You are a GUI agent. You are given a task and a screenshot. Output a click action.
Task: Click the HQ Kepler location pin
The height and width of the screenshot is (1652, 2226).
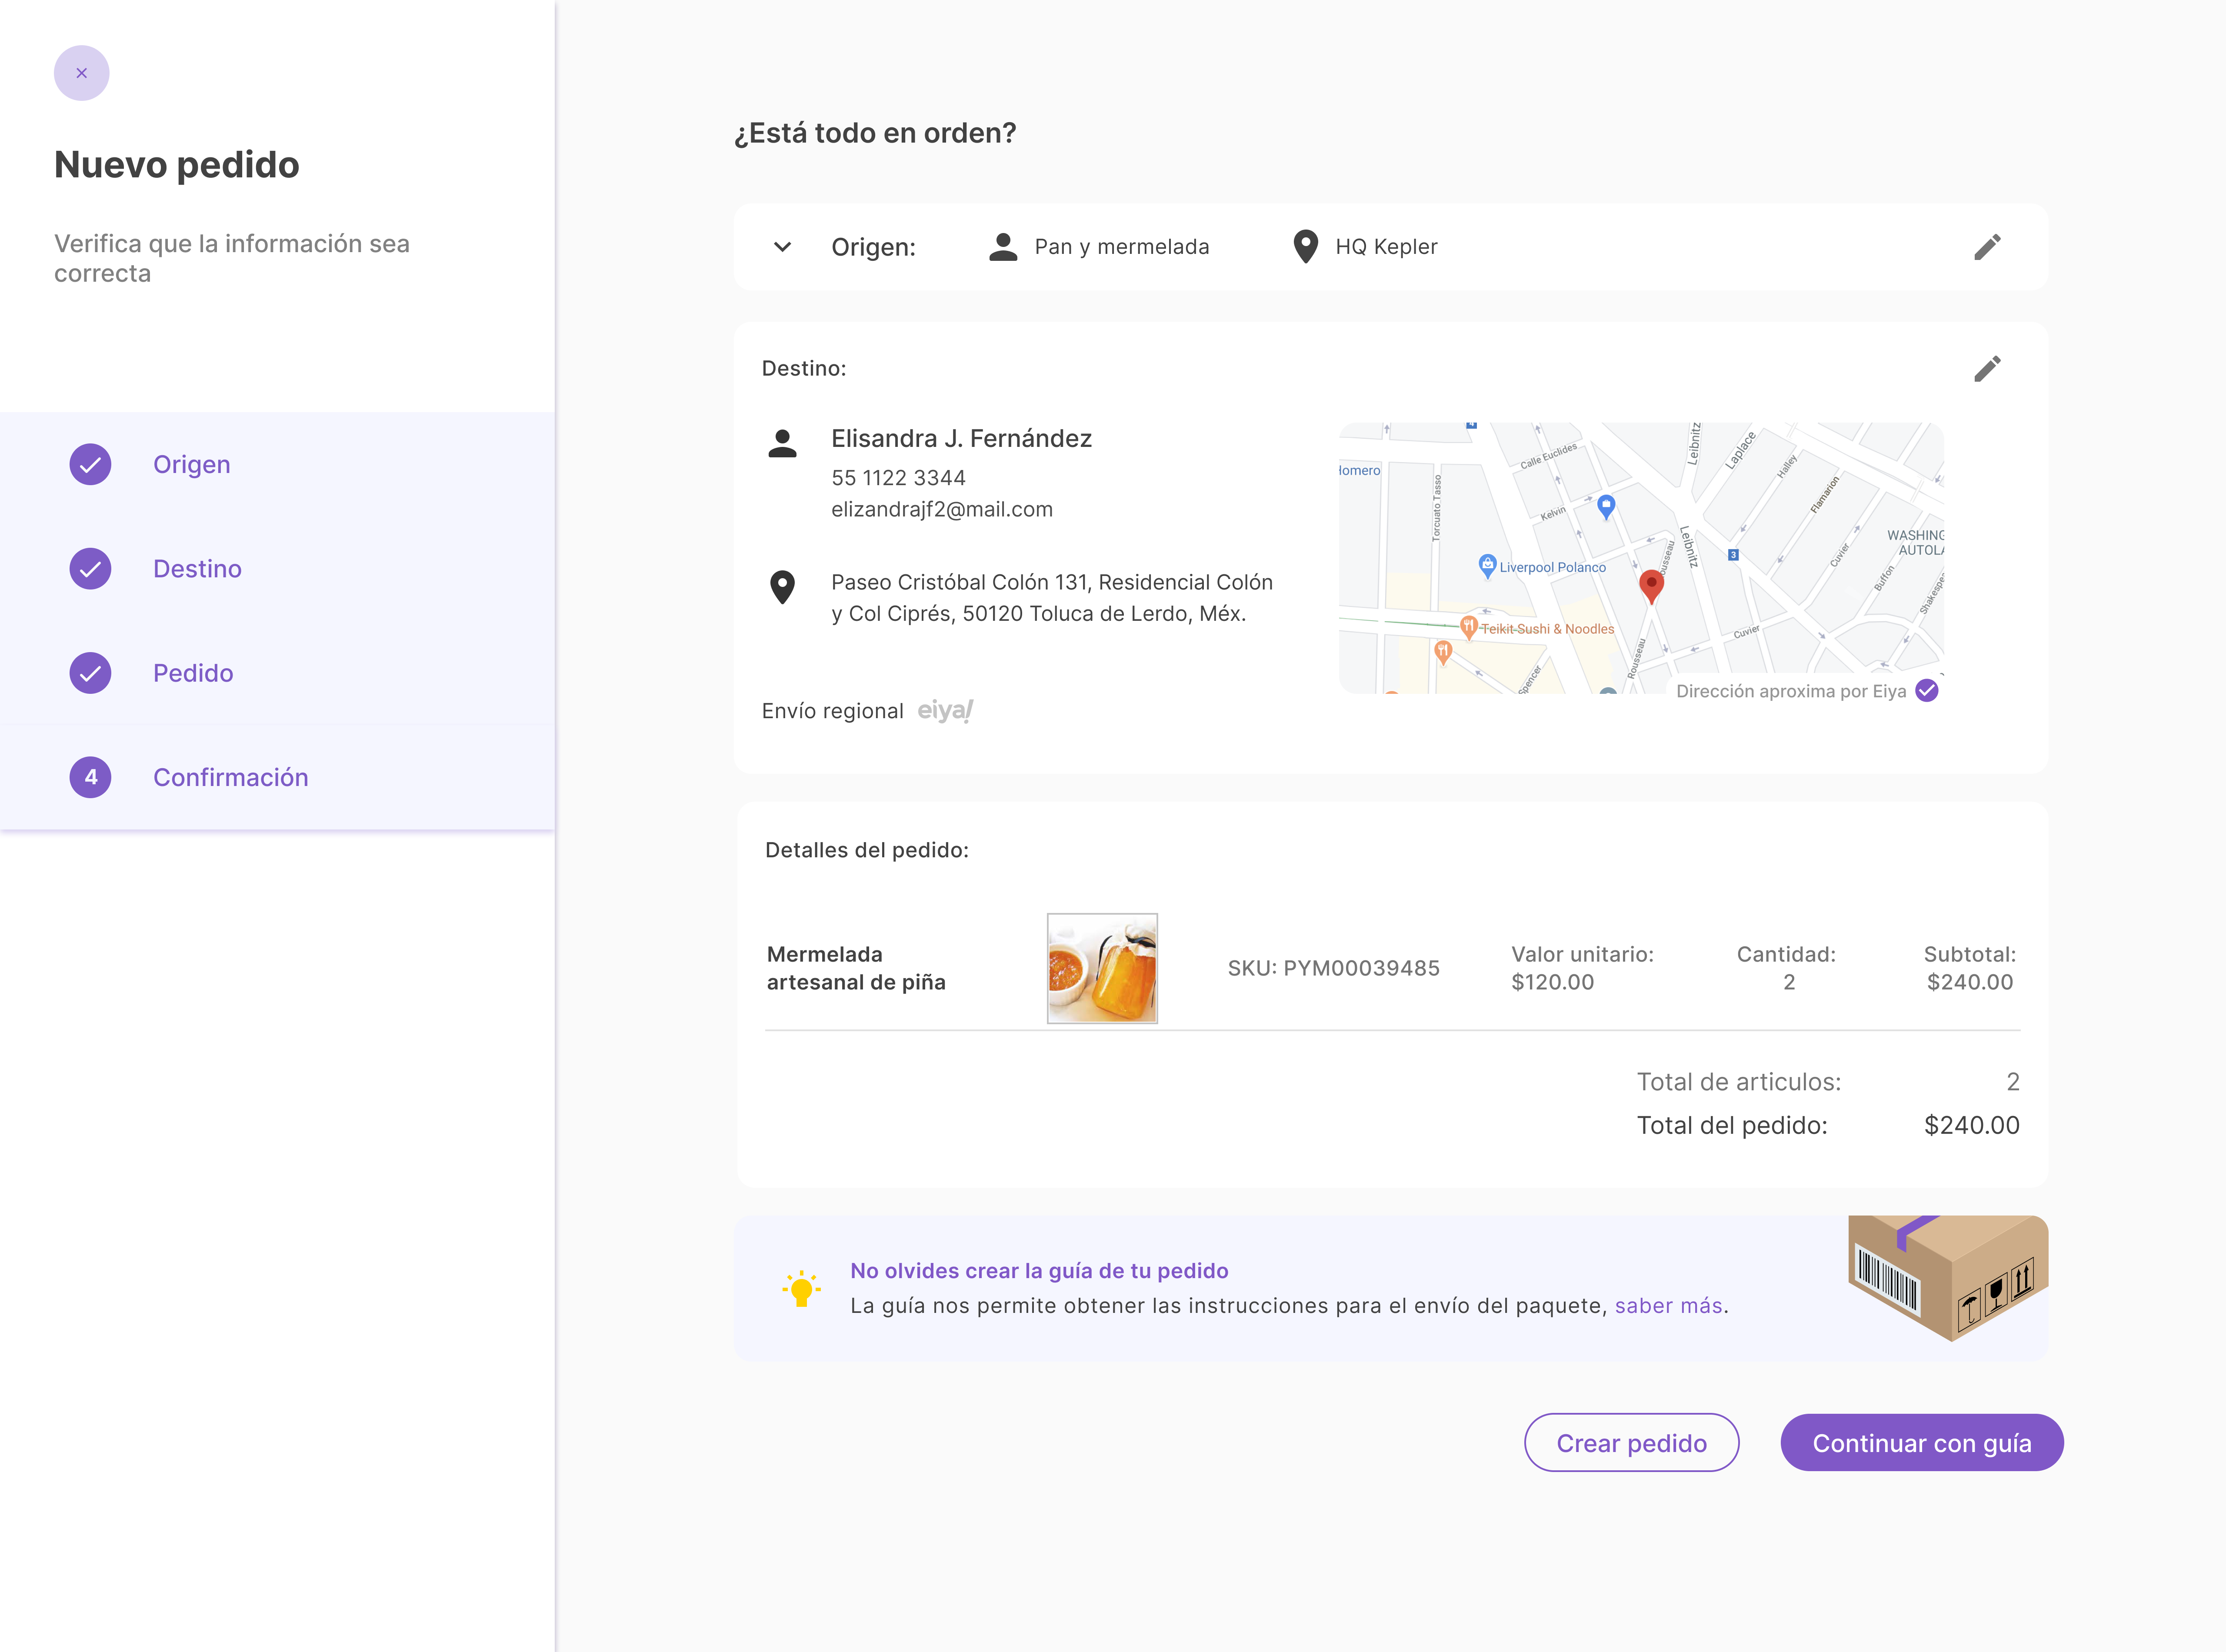(1305, 247)
